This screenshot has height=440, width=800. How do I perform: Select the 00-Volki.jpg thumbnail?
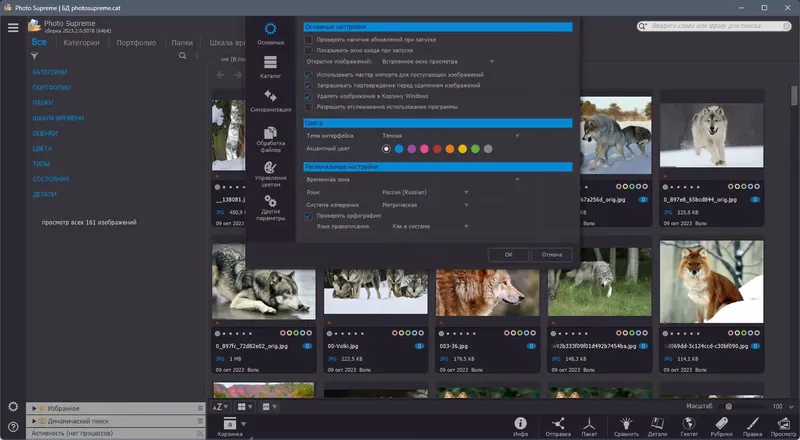tap(376, 291)
